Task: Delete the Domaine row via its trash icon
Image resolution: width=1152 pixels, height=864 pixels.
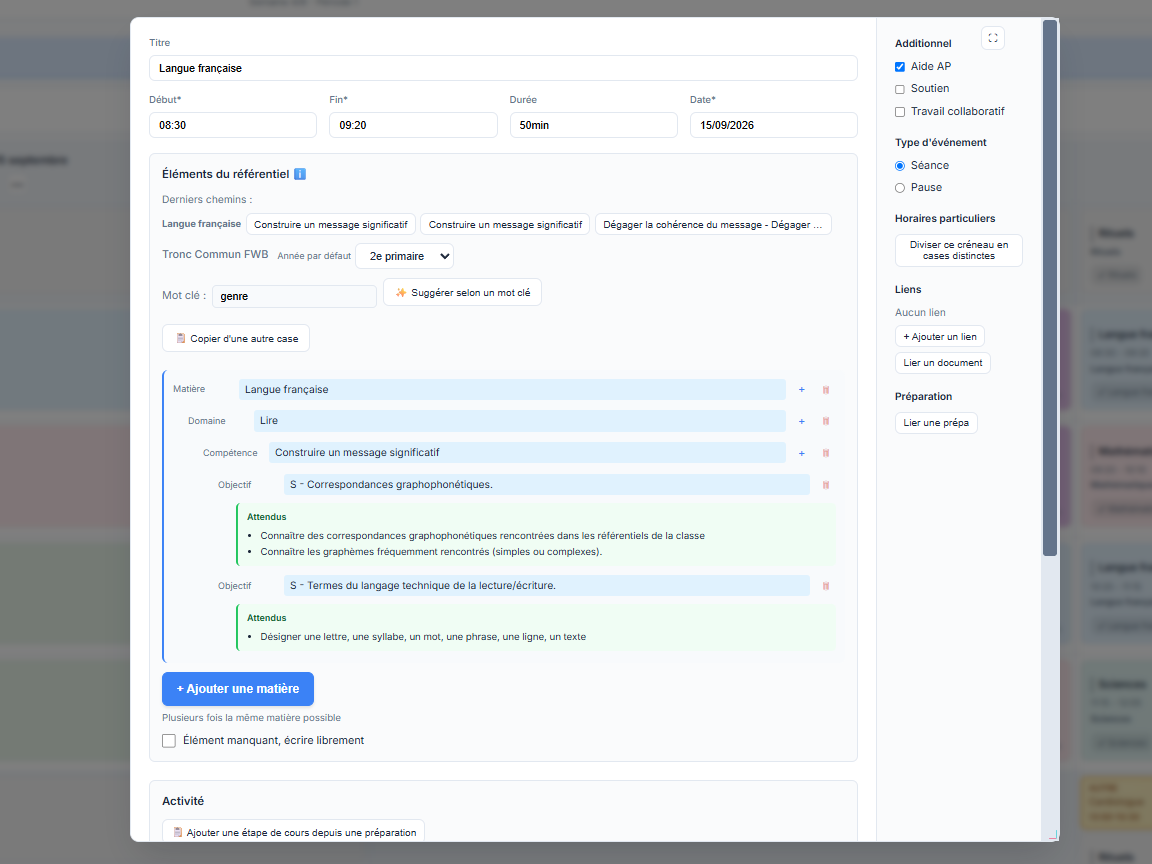Action: 826,421
